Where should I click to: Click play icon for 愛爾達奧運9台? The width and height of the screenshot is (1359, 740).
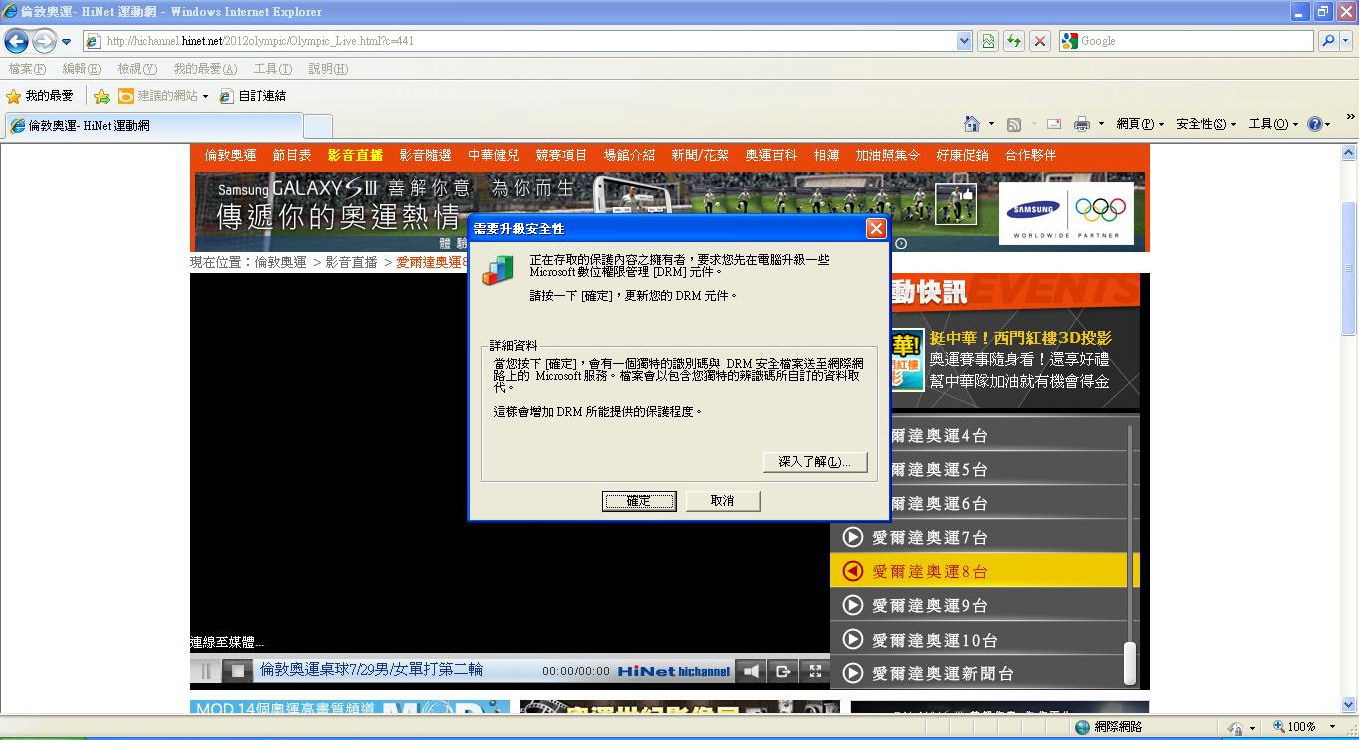[853, 605]
